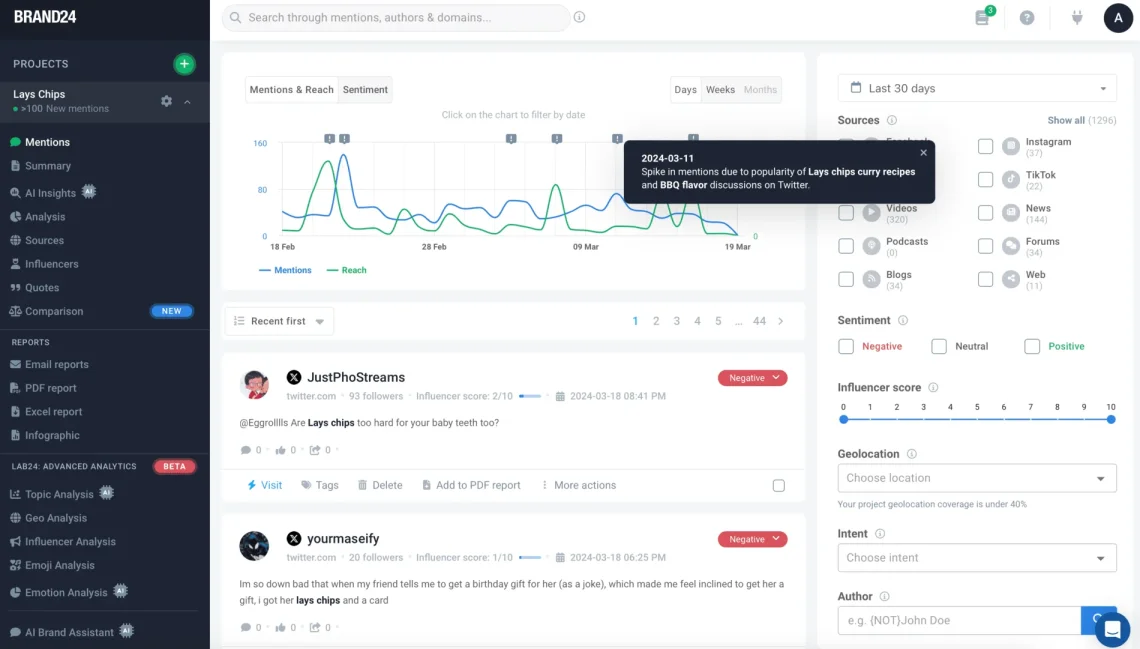Enable the Negative sentiment checkbox
Viewport: 1140px width, 649px height.
pyautogui.click(x=846, y=346)
